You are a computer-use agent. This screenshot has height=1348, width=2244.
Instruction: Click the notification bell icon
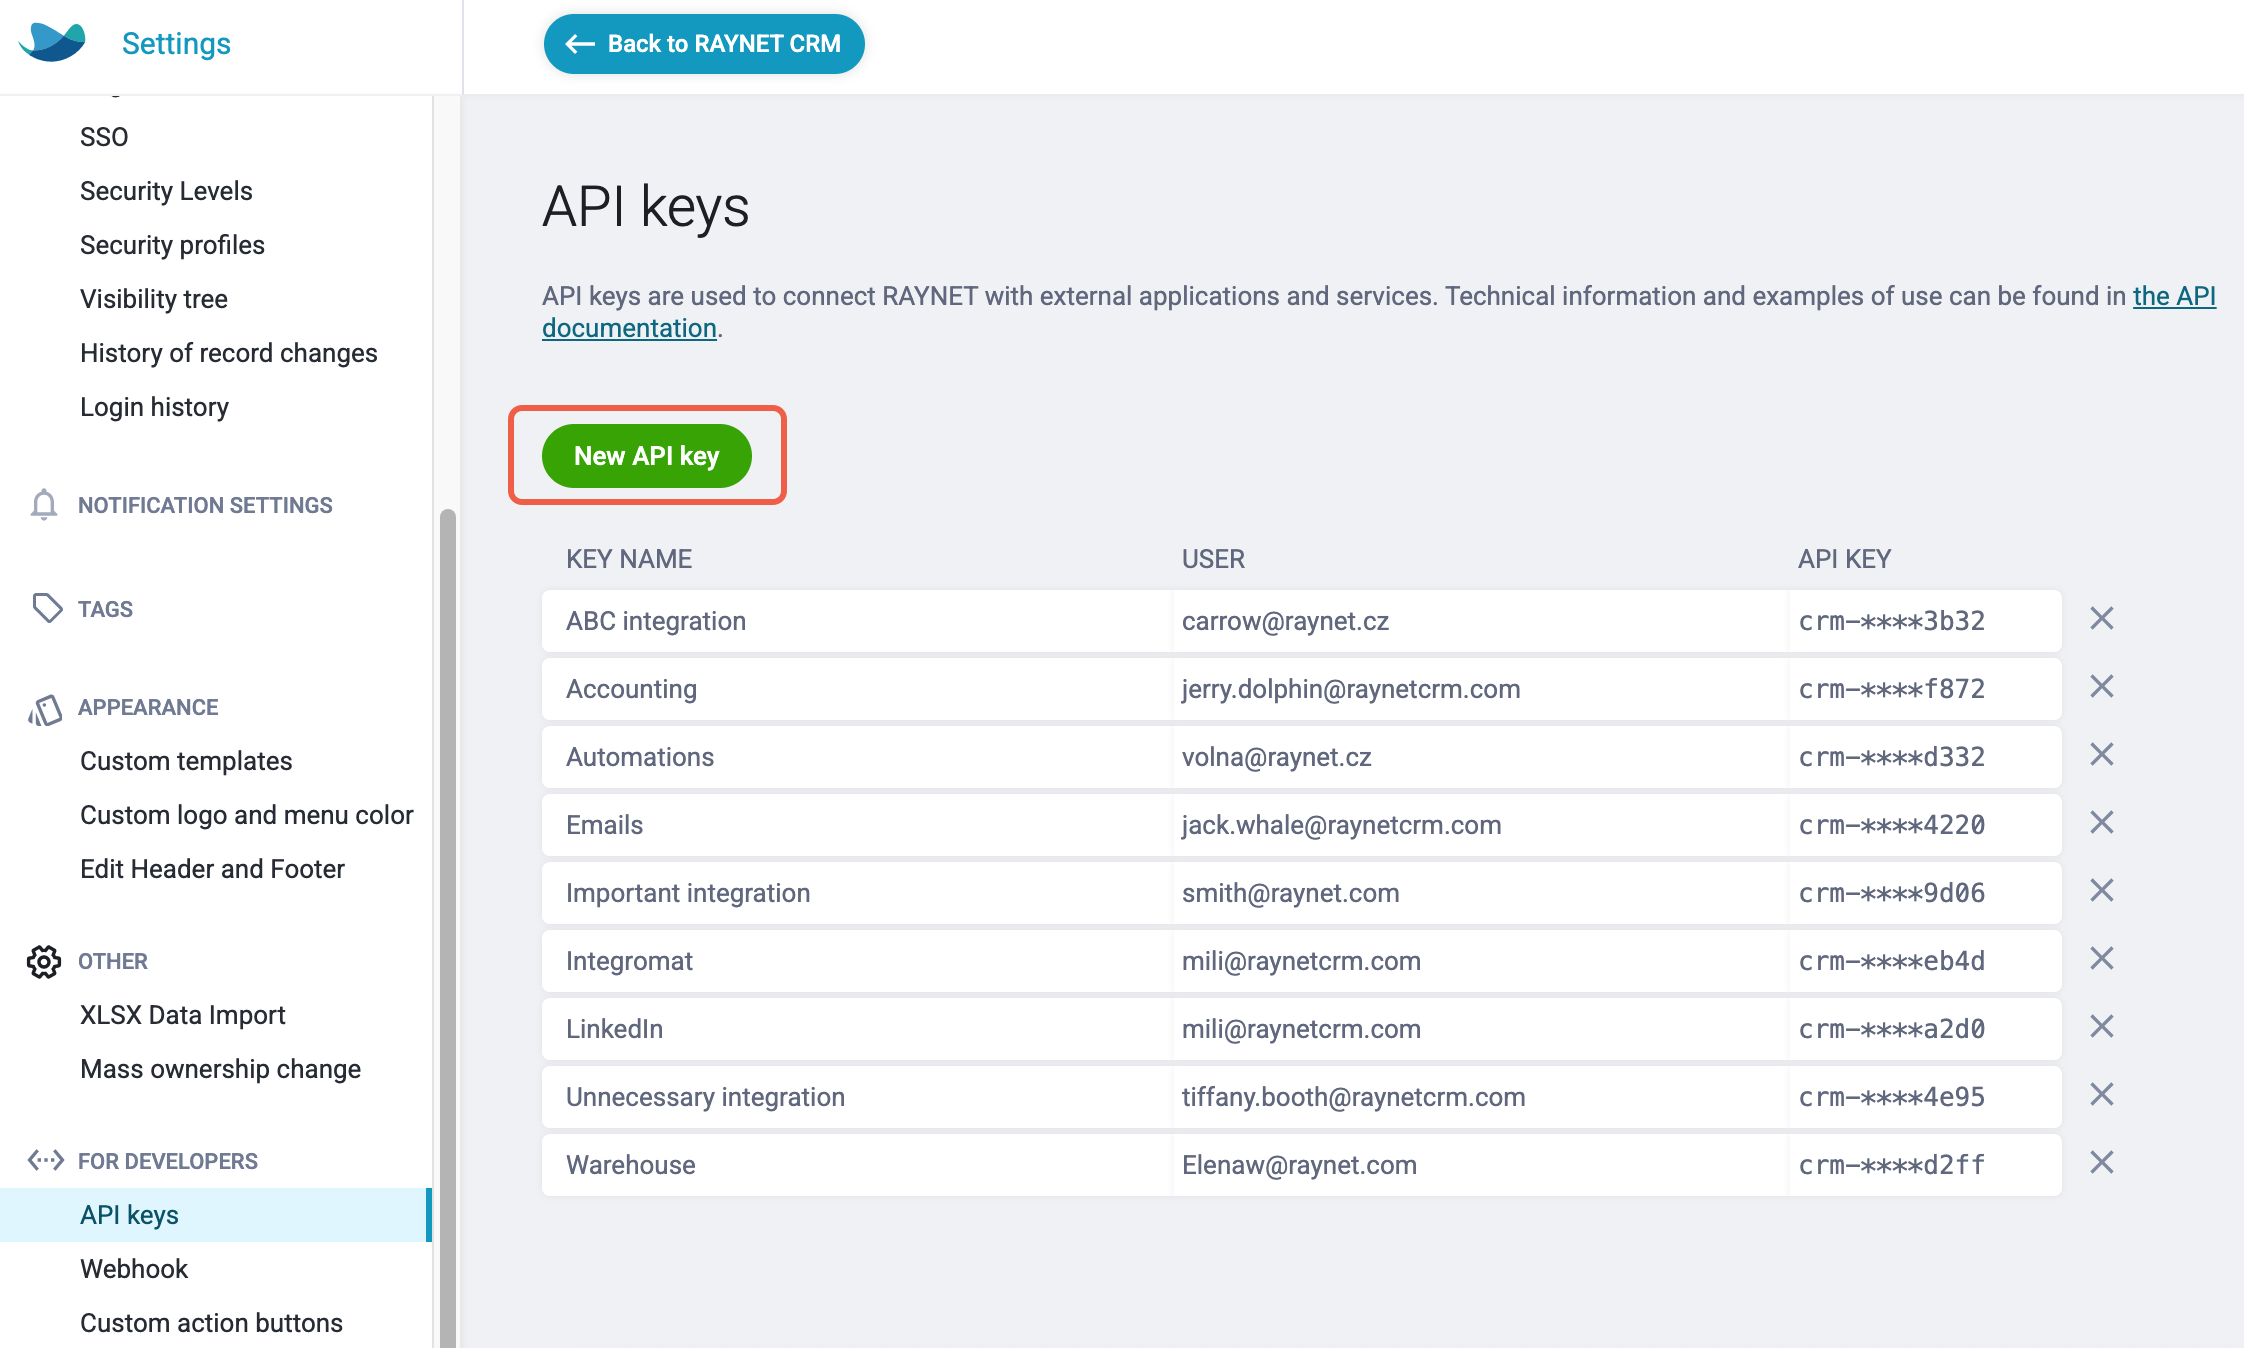tap(44, 505)
